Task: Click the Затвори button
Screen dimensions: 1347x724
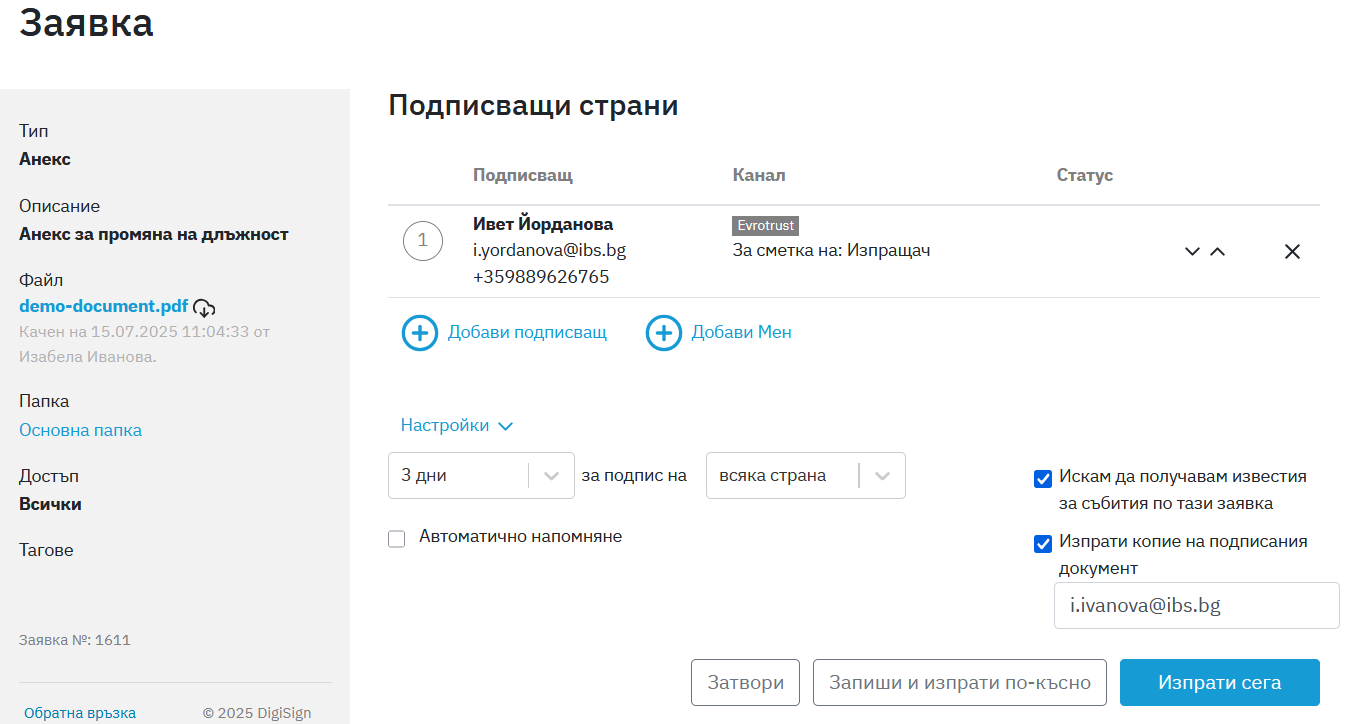Action: click(x=745, y=683)
